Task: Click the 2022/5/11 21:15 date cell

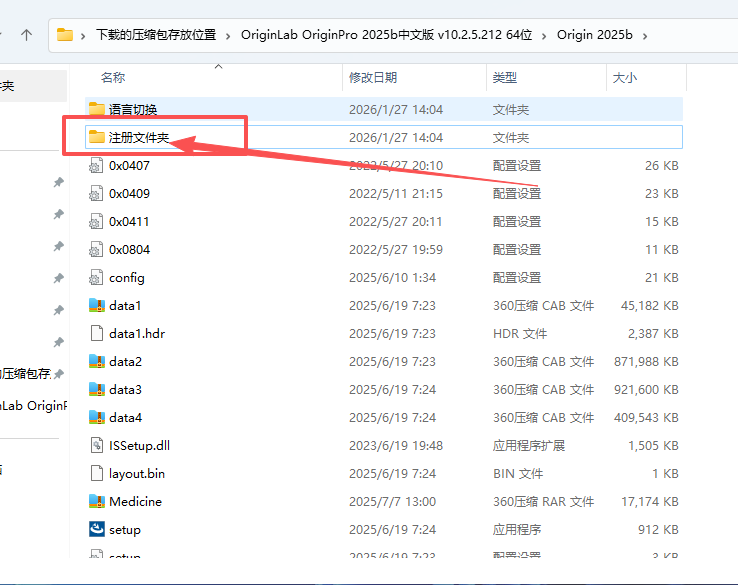Action: pyautogui.click(x=396, y=193)
